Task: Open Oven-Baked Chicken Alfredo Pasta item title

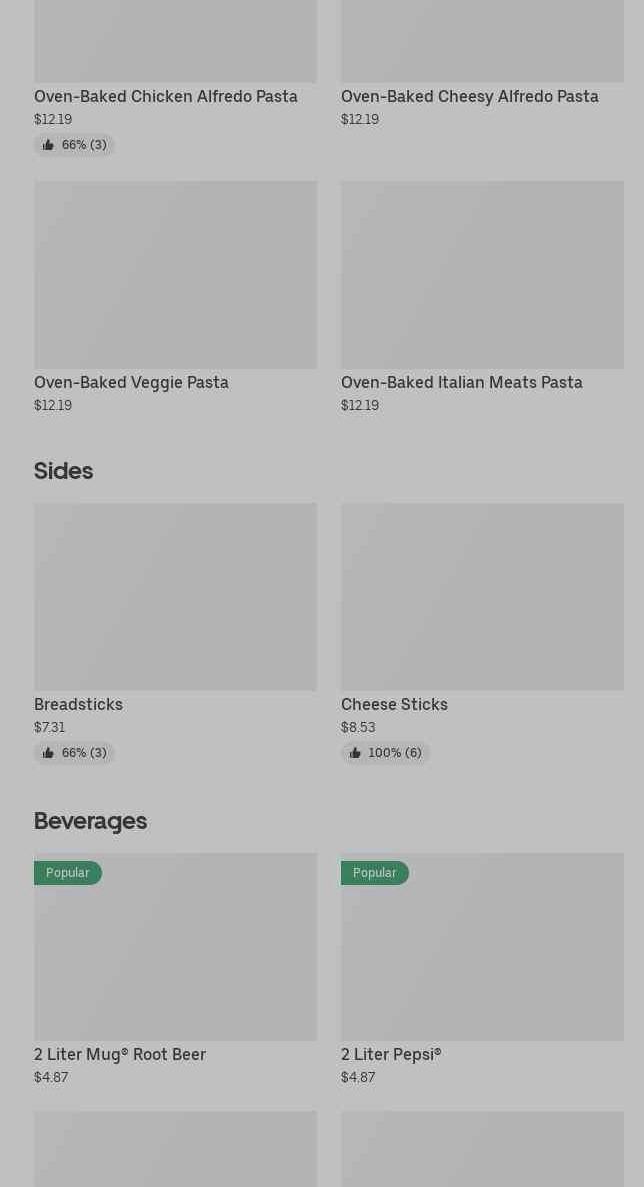Action: [166, 97]
